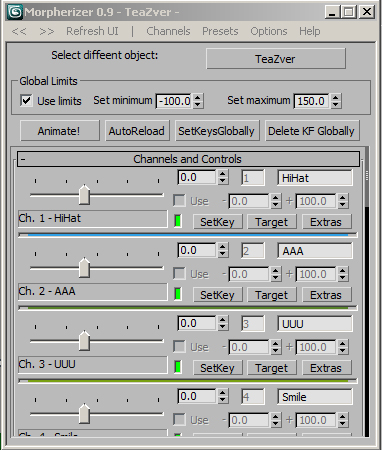Click the green color bar under UUU channel
The image size is (382, 450).
coord(188,381)
